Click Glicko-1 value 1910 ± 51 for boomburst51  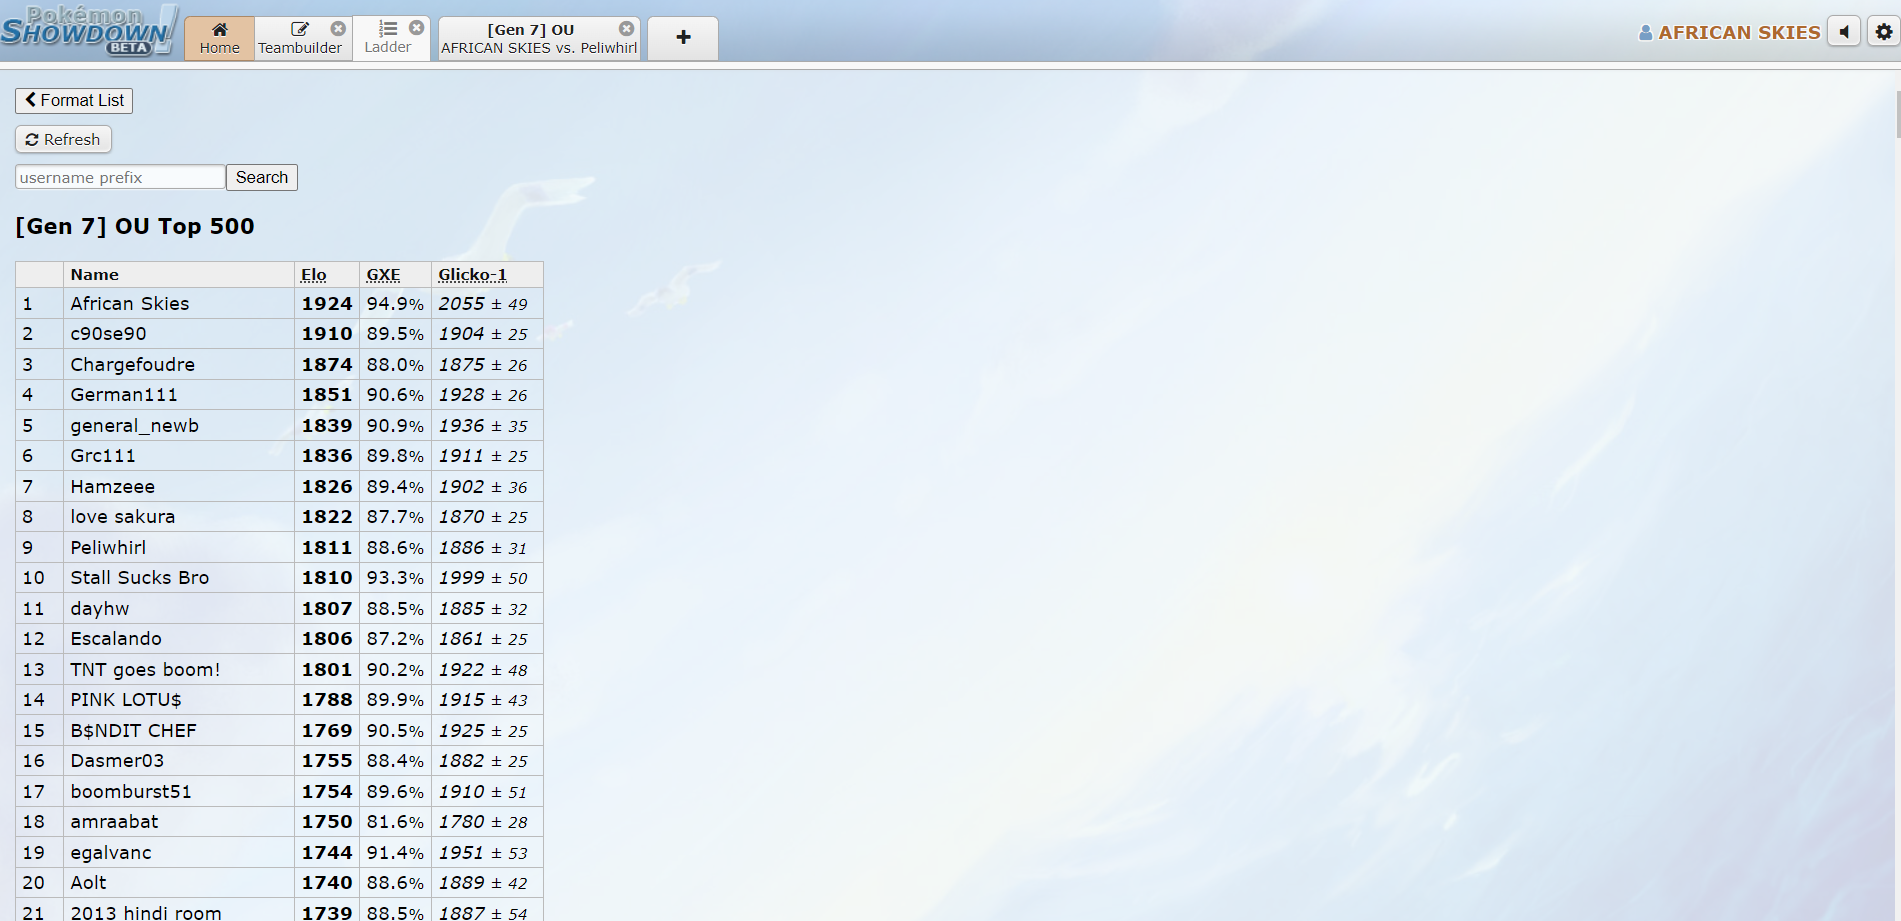(483, 792)
